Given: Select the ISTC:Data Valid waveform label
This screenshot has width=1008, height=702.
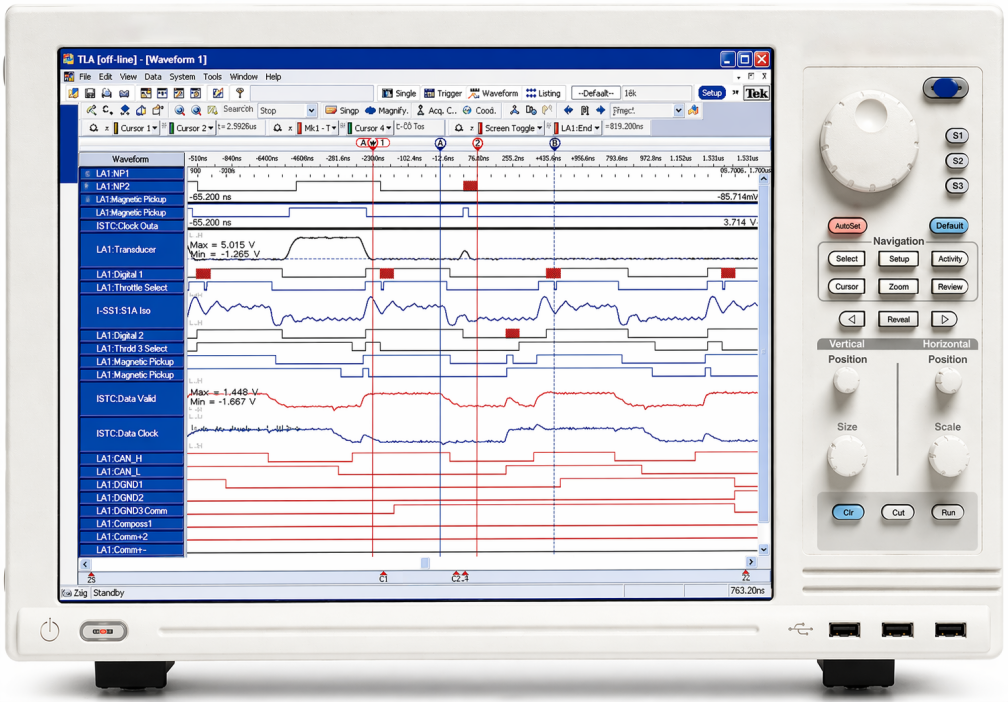Looking at the screenshot, I should (x=131, y=399).
